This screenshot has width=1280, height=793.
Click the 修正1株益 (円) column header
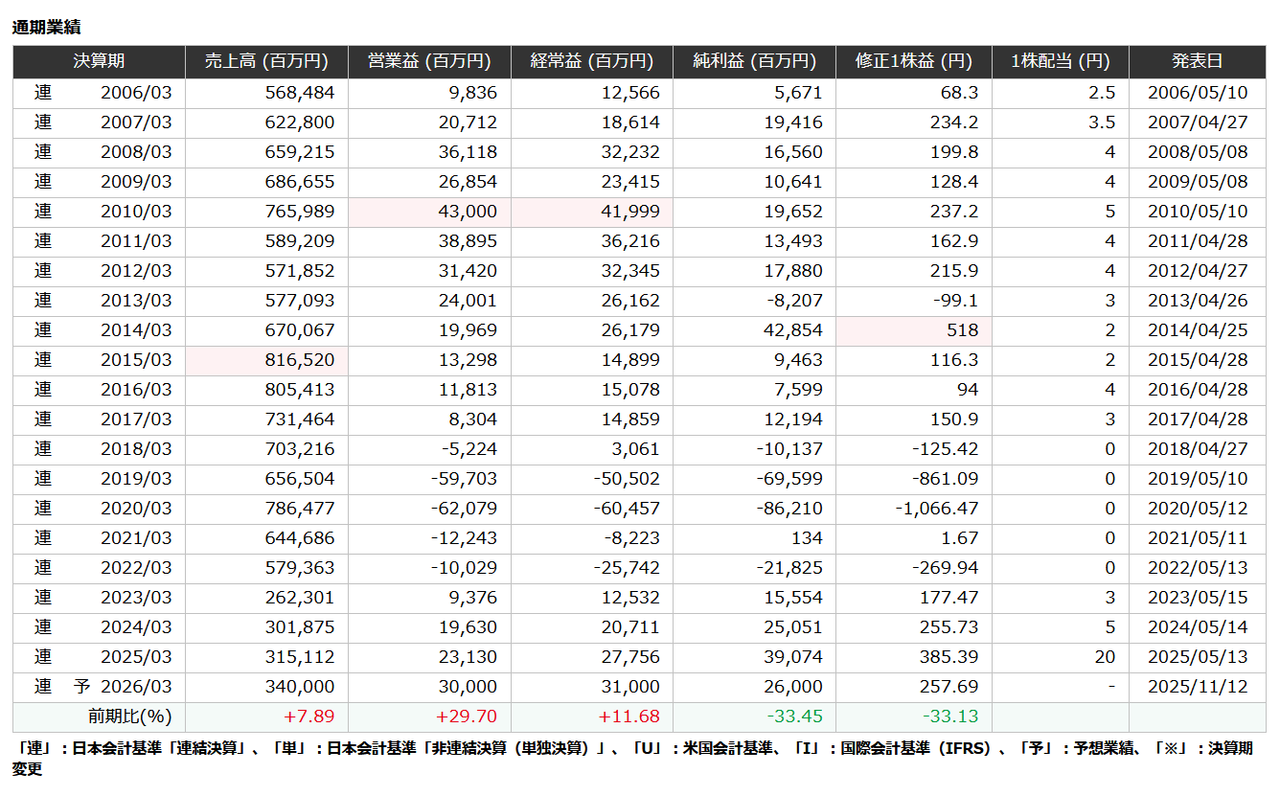(914, 62)
